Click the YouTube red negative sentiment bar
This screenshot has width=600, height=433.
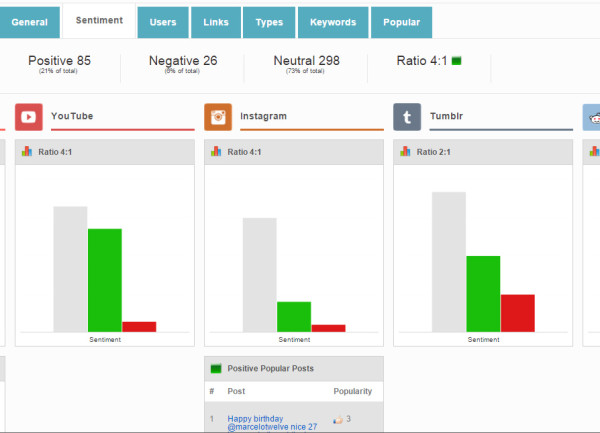[139, 327]
